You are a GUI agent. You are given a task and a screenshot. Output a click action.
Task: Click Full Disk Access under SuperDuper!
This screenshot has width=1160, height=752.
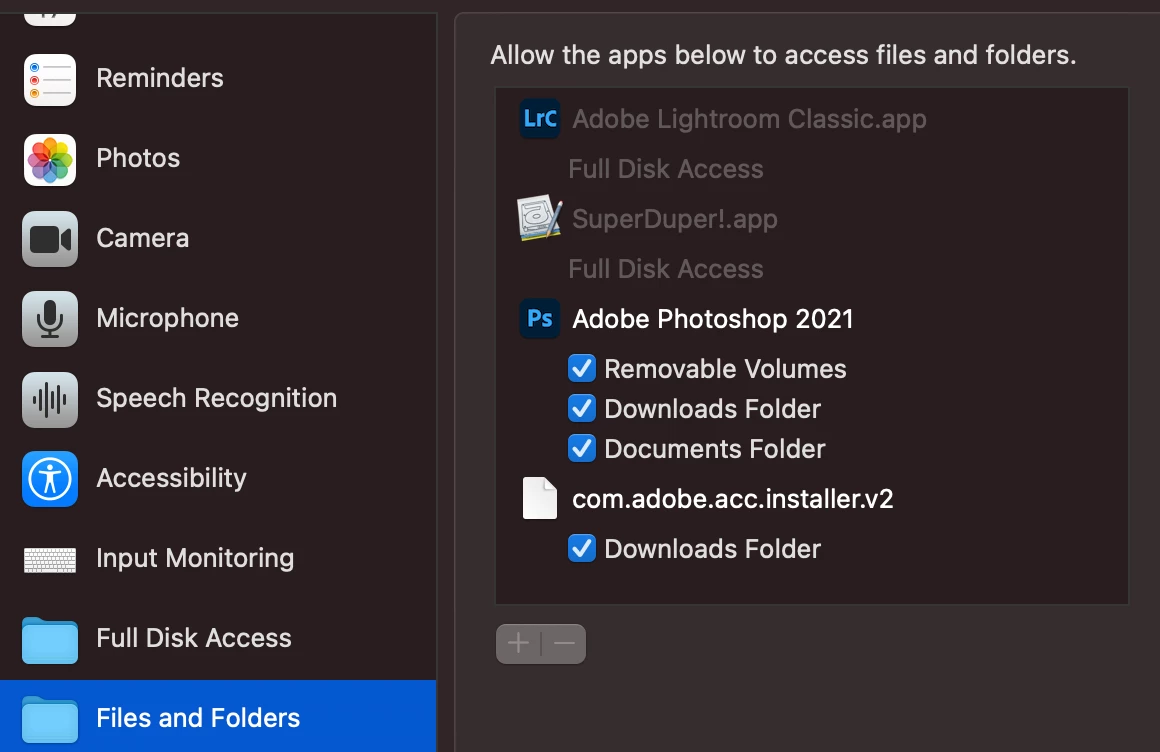point(666,269)
